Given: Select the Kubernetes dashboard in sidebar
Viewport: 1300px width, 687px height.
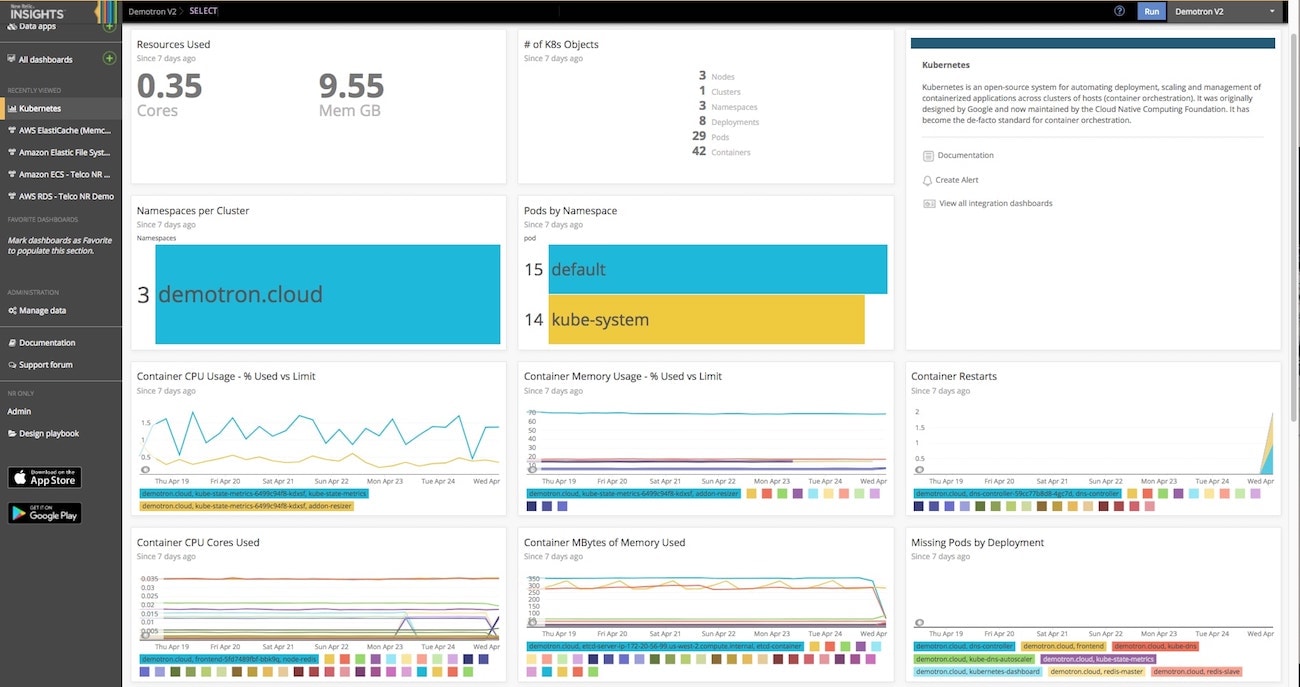Looking at the screenshot, I should pos(61,108).
